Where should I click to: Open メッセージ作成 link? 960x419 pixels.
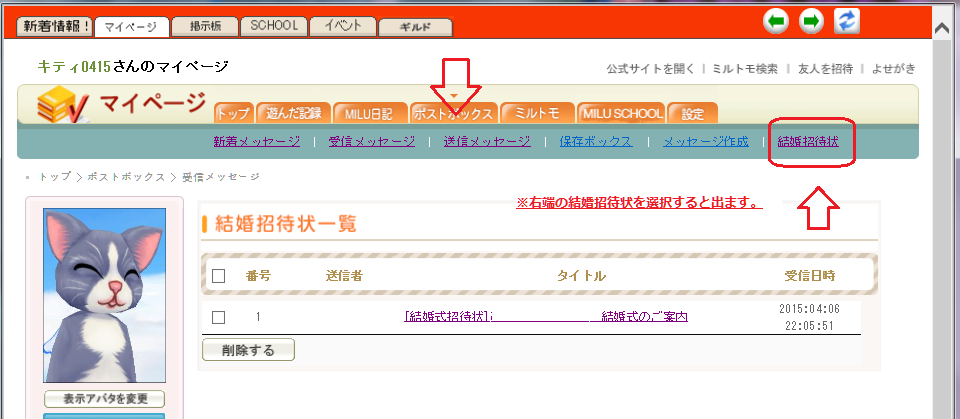pos(705,142)
